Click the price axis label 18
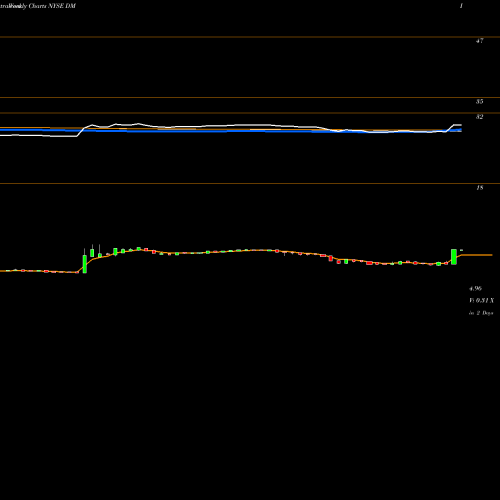Image resolution: width=500 pixels, height=500 pixels. click(479, 188)
